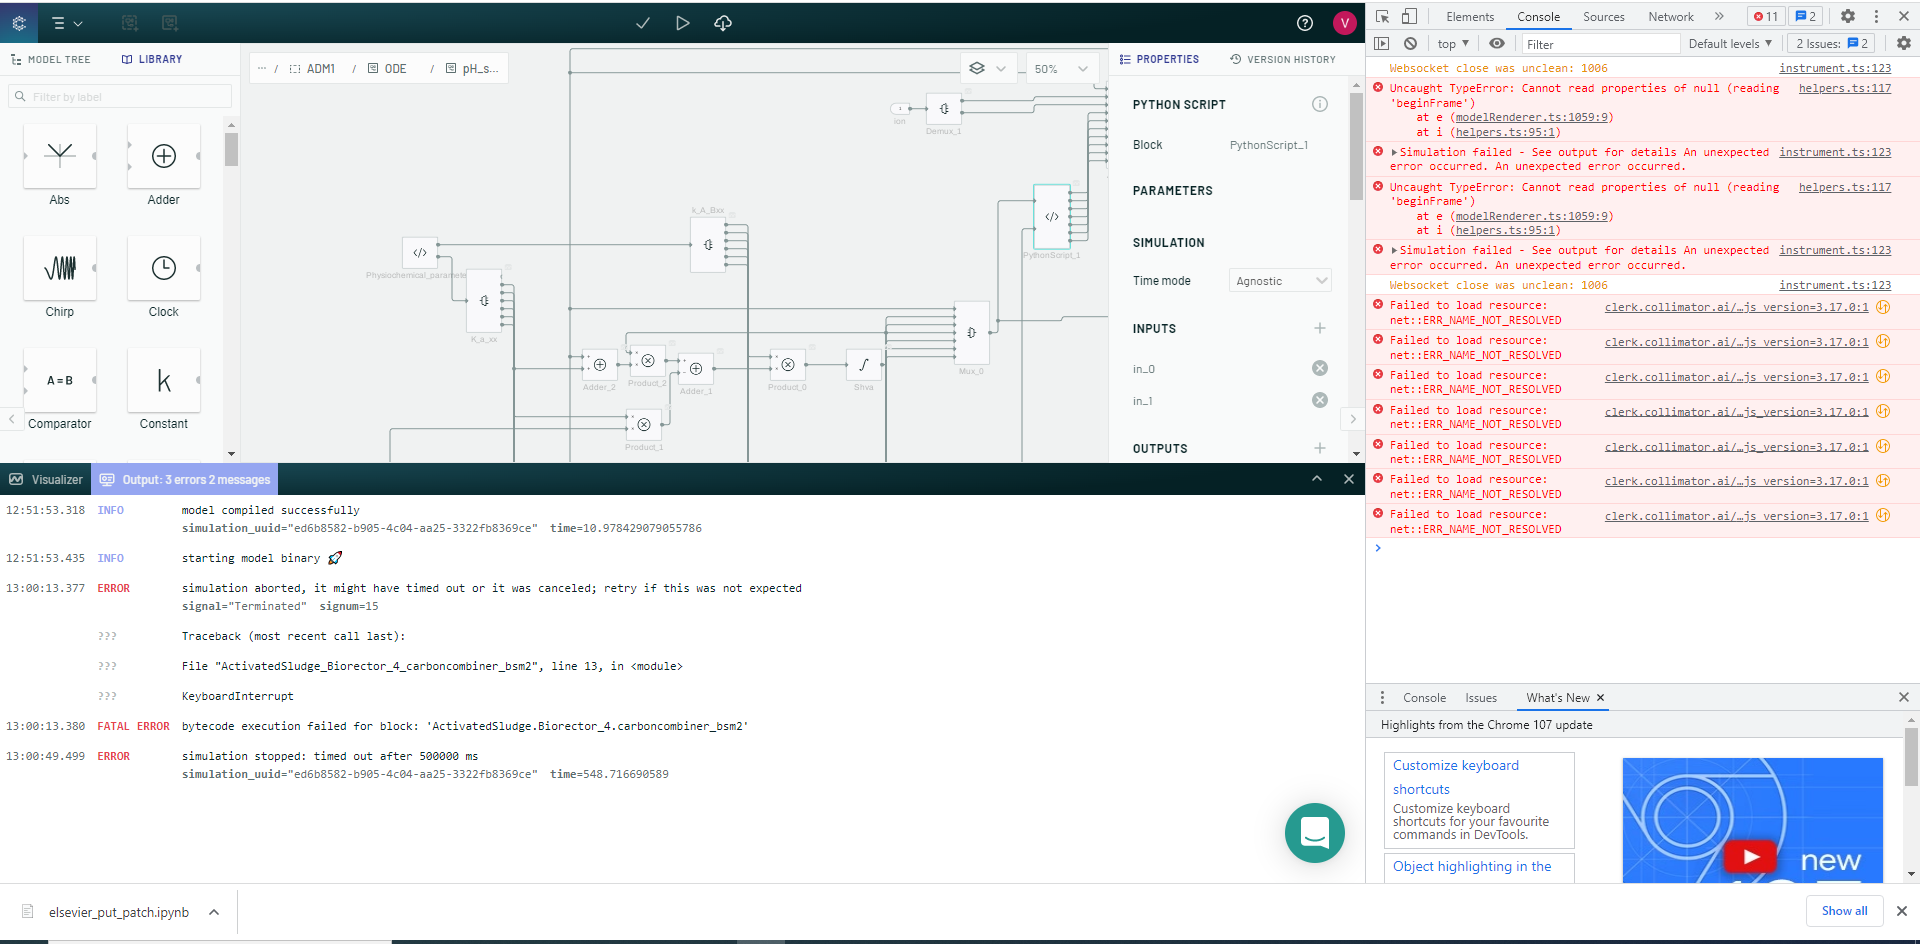This screenshot has width=1920, height=944.
Task: Run the simulation with the play icon
Action: pos(683,23)
